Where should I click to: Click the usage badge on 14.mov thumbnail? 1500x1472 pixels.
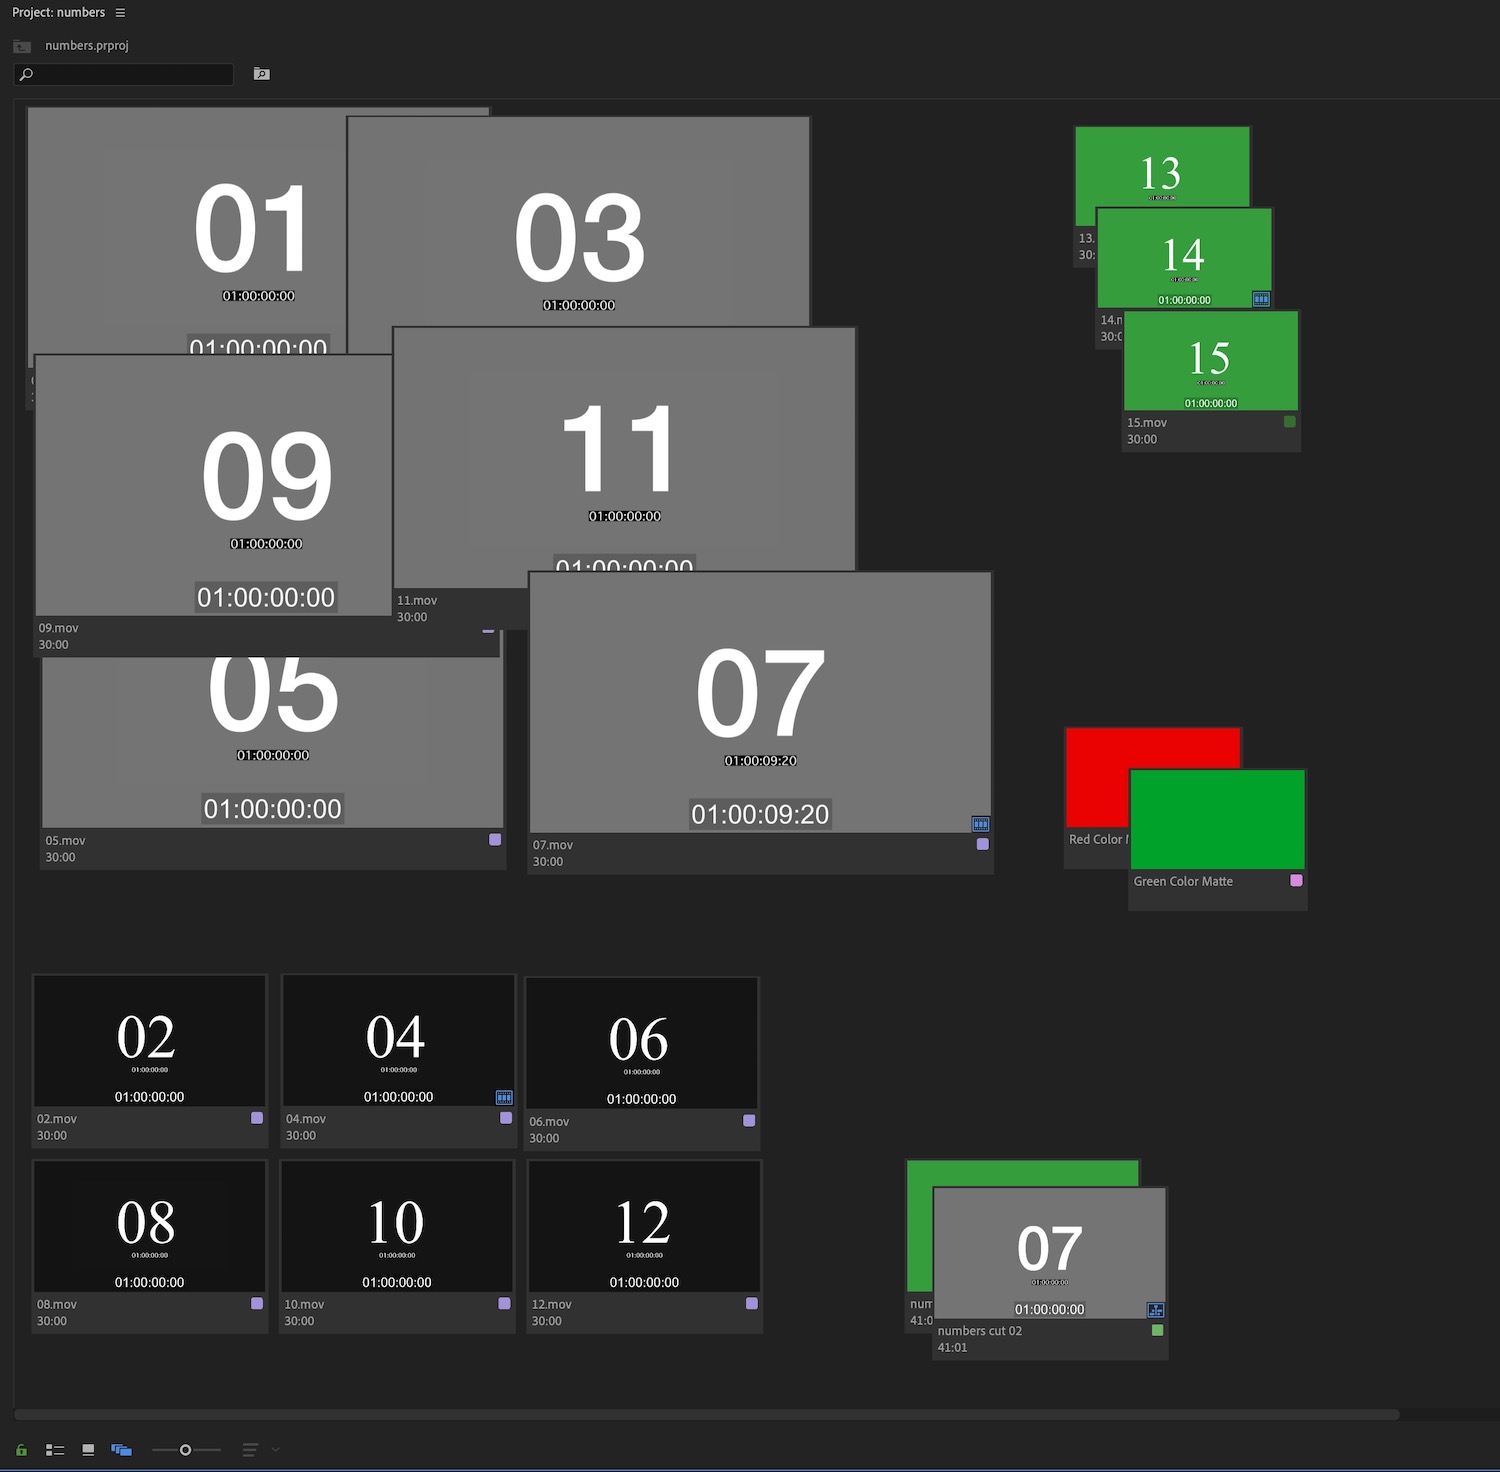tap(1261, 299)
